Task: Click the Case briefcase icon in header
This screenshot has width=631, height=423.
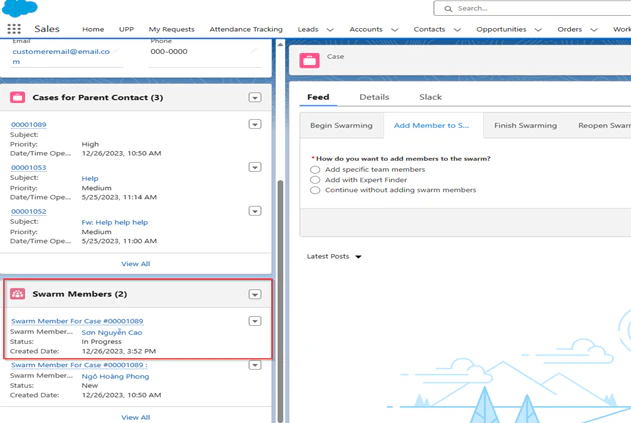Action: [309, 60]
